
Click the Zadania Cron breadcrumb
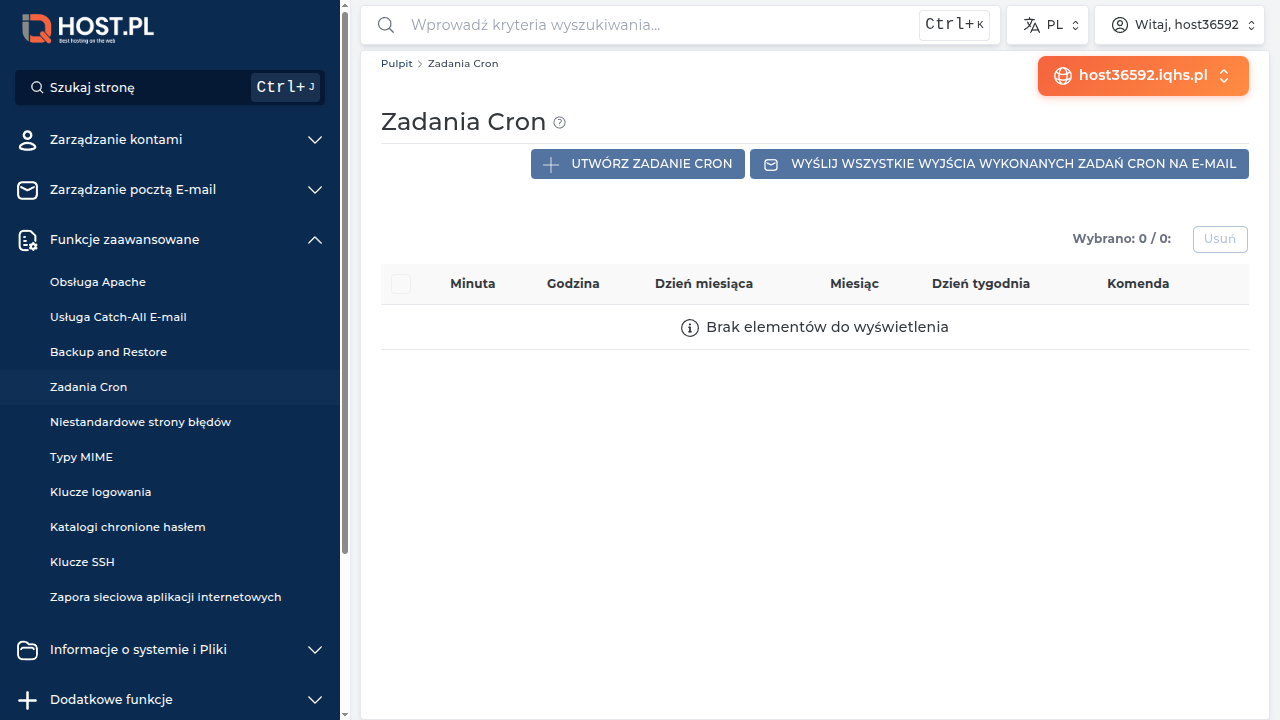tap(463, 63)
